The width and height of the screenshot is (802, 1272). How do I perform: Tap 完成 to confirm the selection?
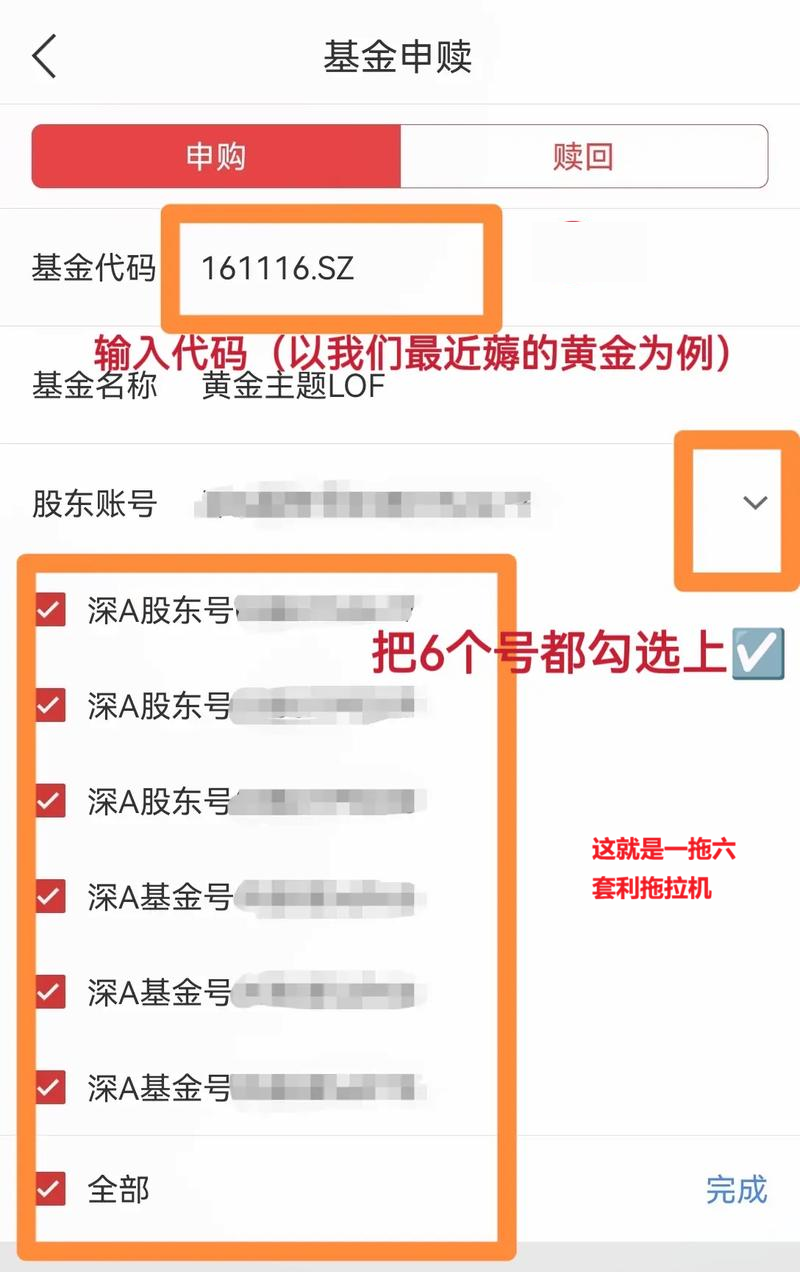[737, 1189]
